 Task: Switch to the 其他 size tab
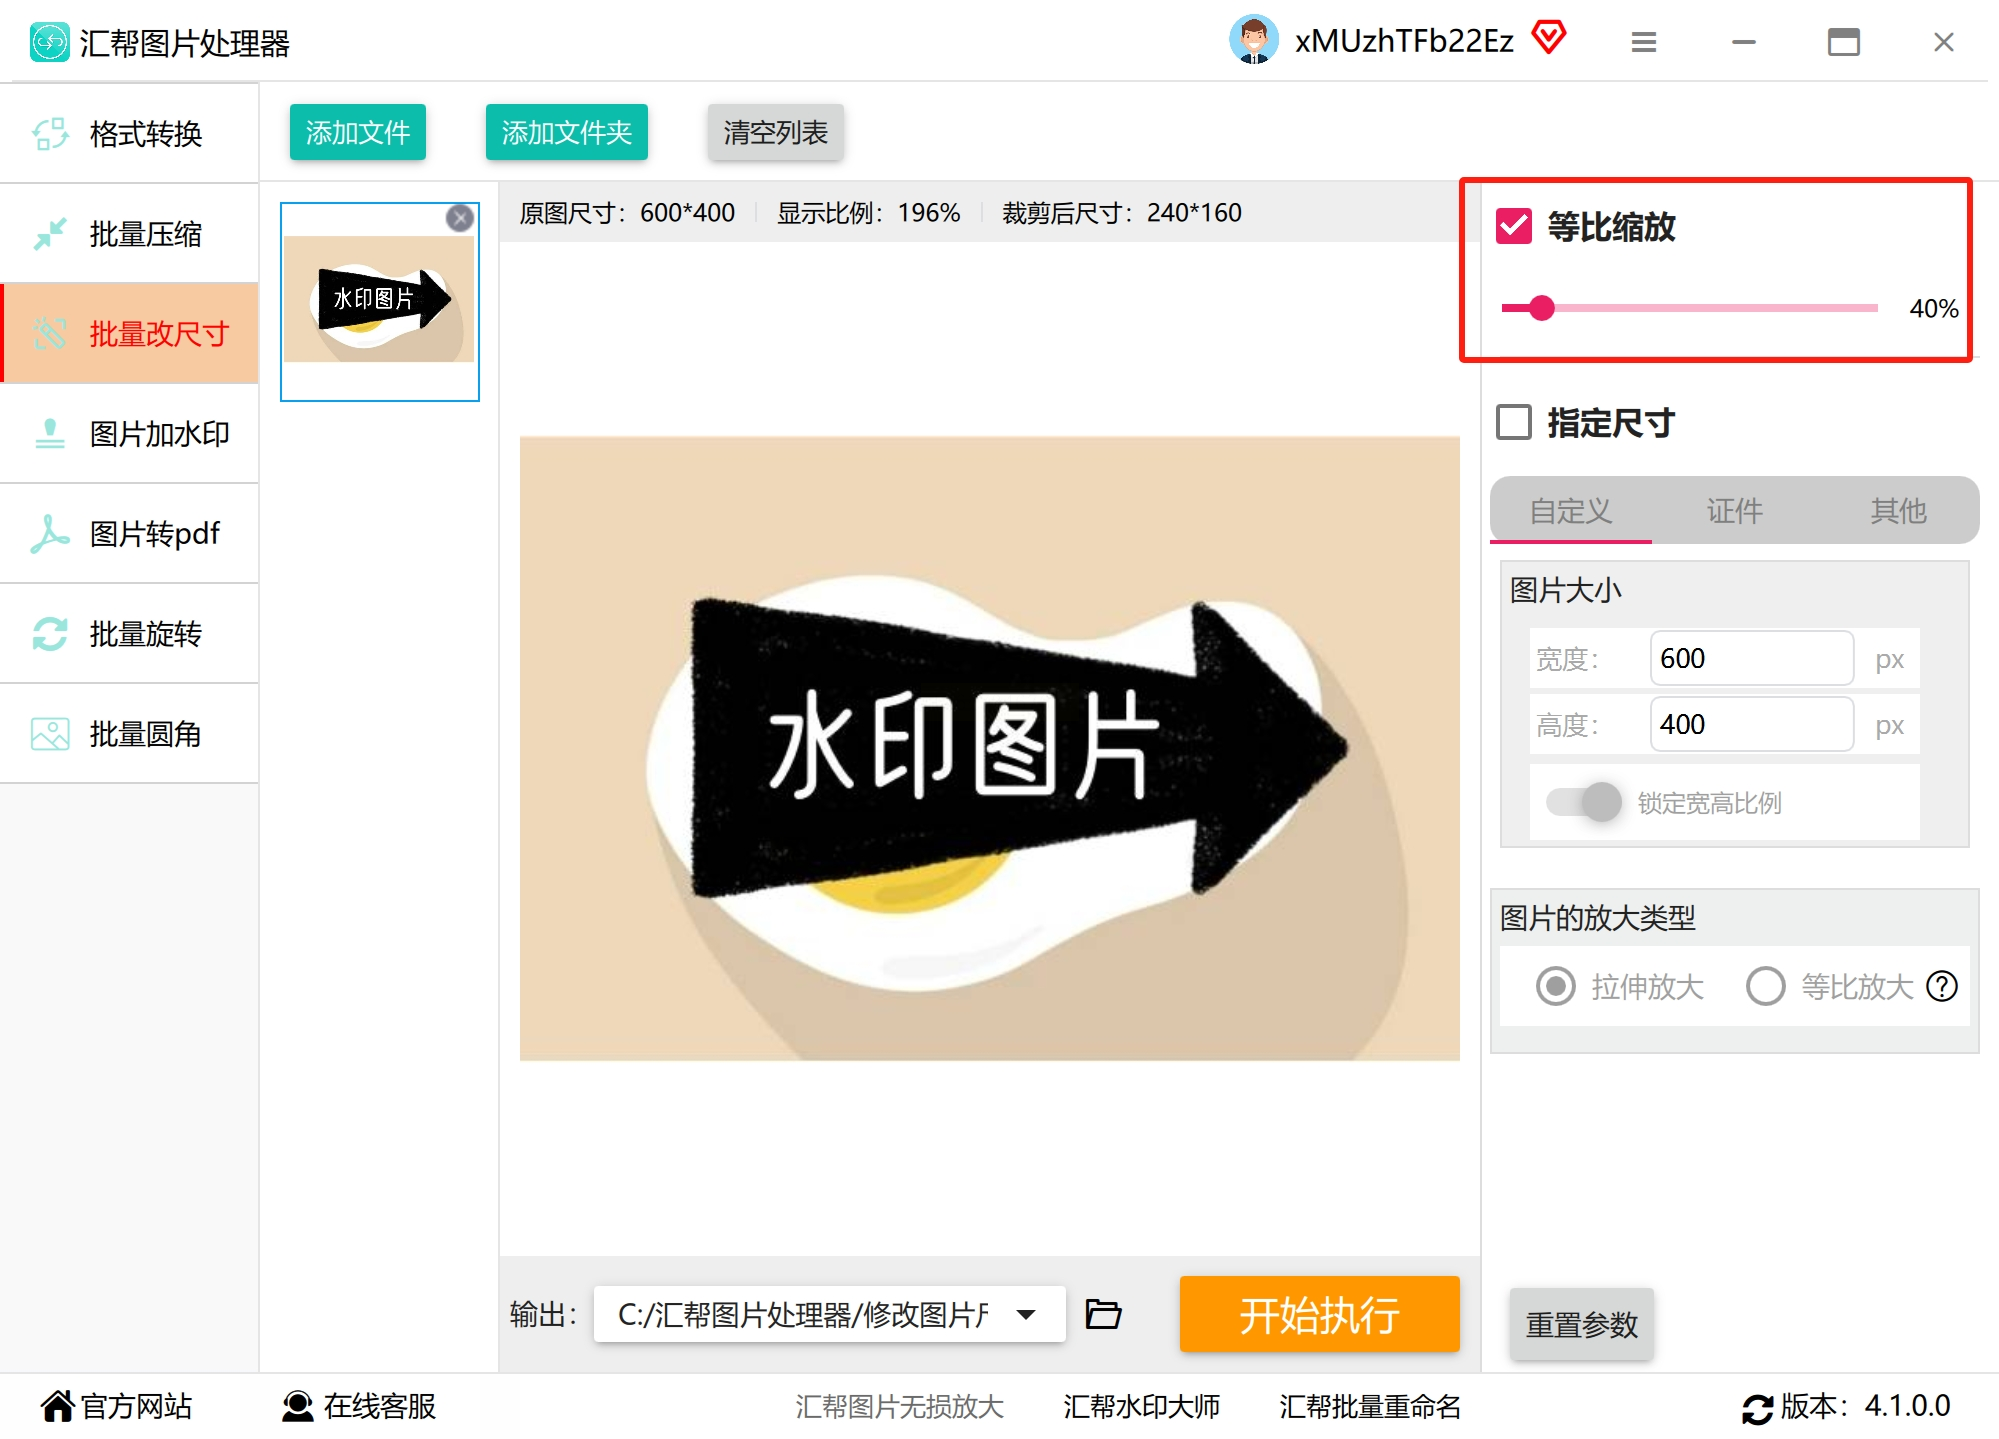[1897, 511]
